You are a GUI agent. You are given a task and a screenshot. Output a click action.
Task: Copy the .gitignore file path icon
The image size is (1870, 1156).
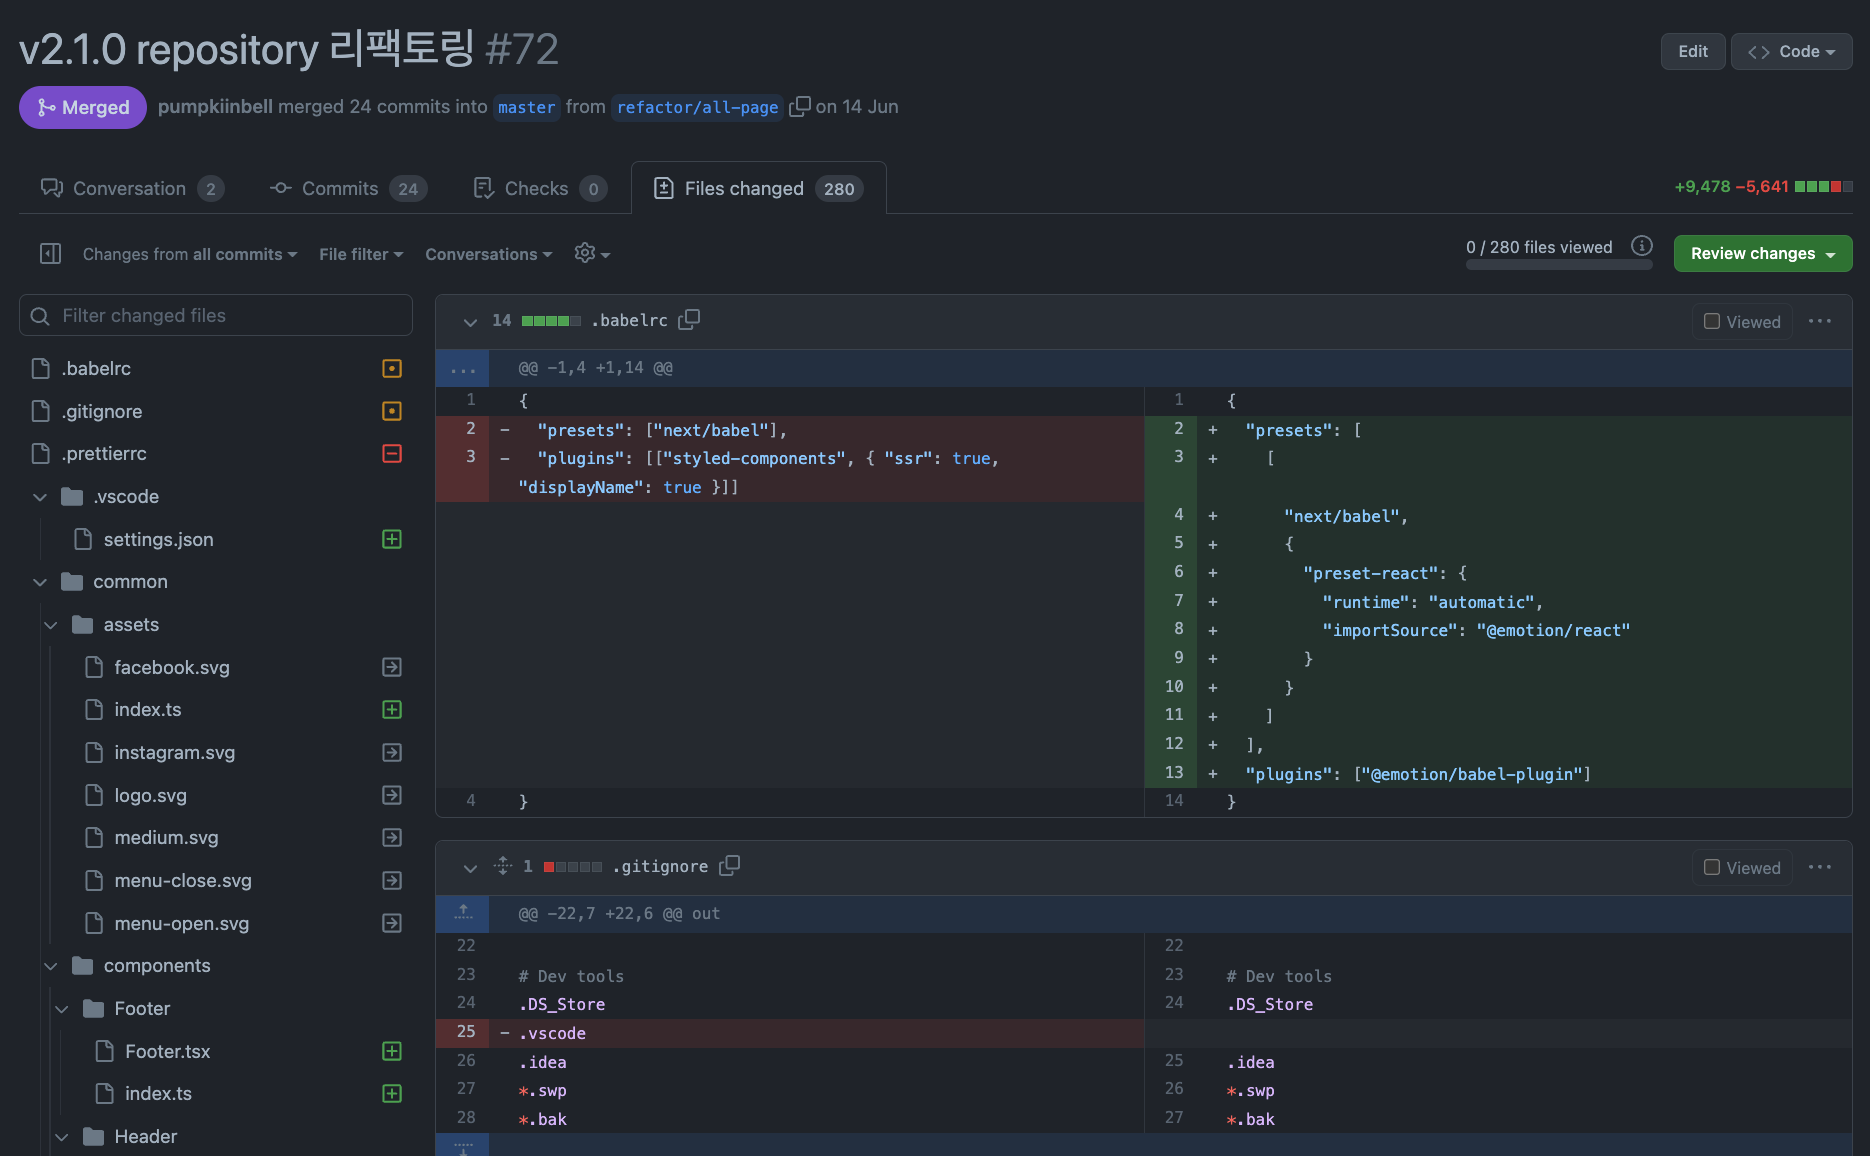730,866
